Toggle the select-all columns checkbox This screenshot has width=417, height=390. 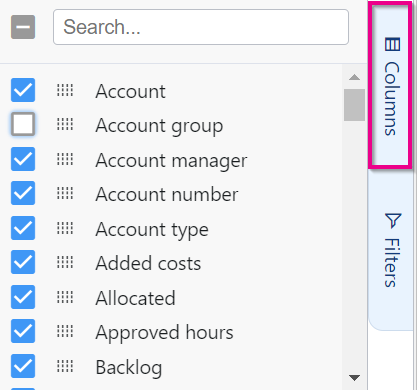23,27
